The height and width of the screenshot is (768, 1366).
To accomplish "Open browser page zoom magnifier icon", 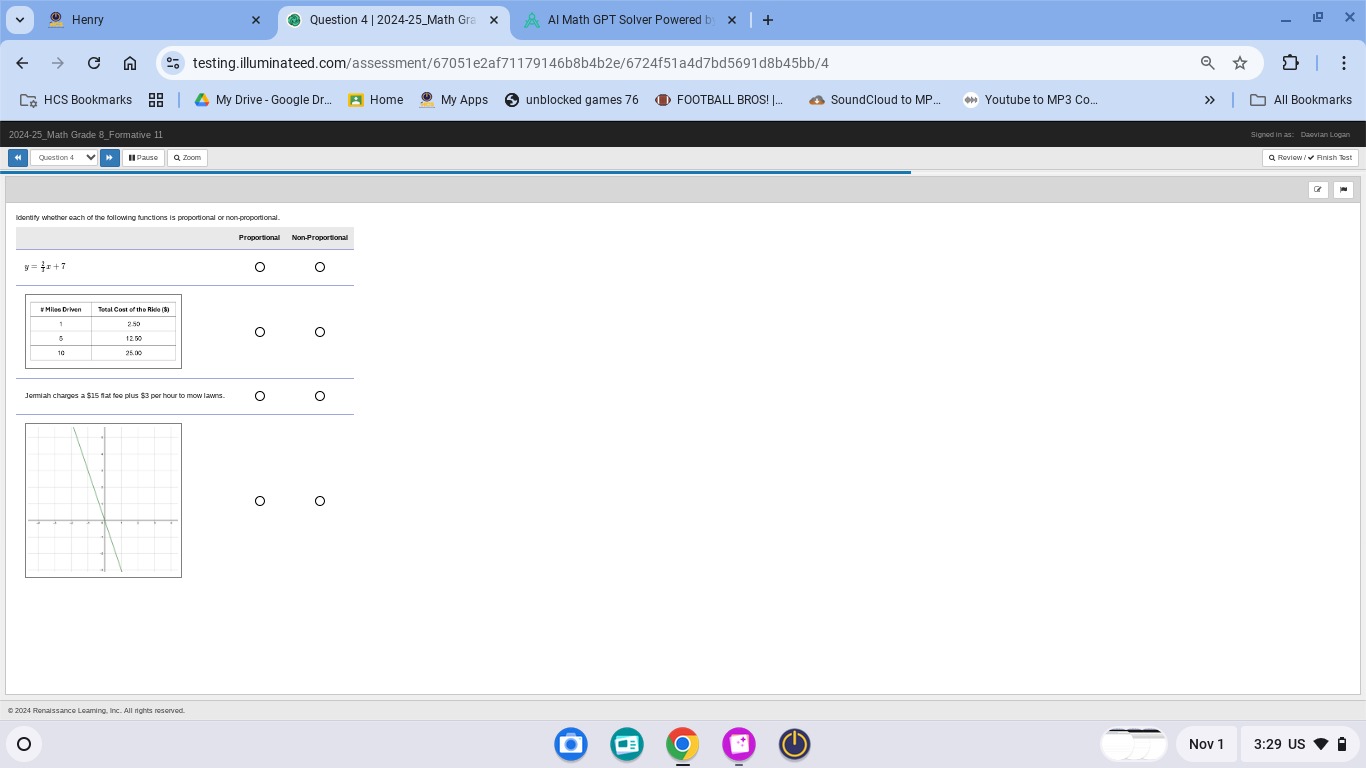I will click(1208, 63).
